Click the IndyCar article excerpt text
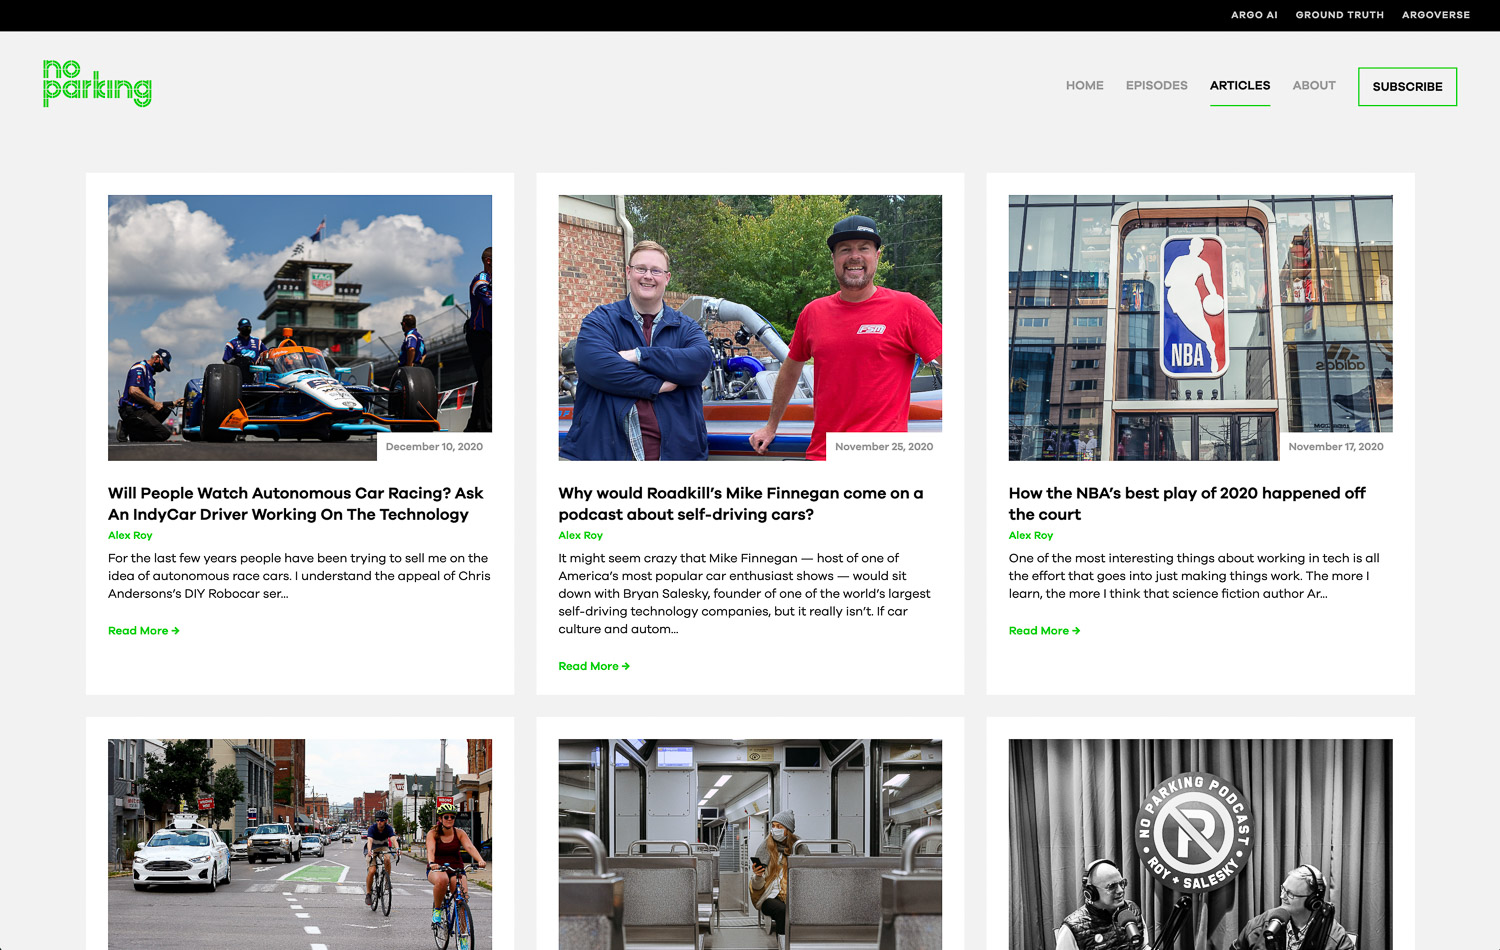 coord(299,576)
